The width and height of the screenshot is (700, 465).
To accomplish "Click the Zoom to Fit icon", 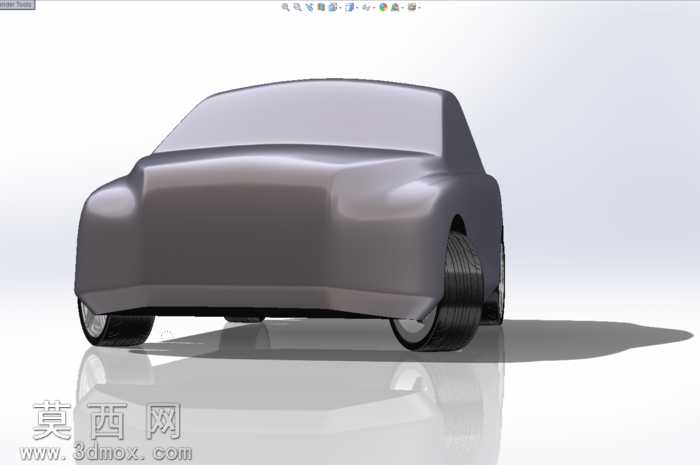I will click(x=286, y=7).
